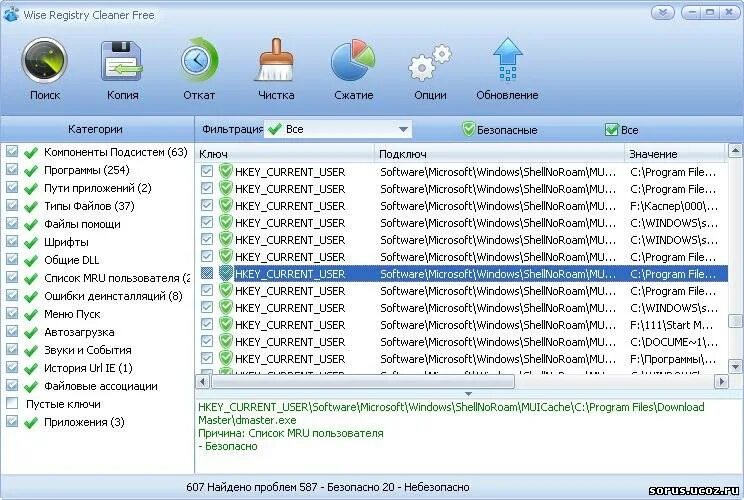The width and height of the screenshot is (744, 500).
Task: Toggle Ошибки деинсталляций (8) checkbox
Action: (x=12, y=296)
